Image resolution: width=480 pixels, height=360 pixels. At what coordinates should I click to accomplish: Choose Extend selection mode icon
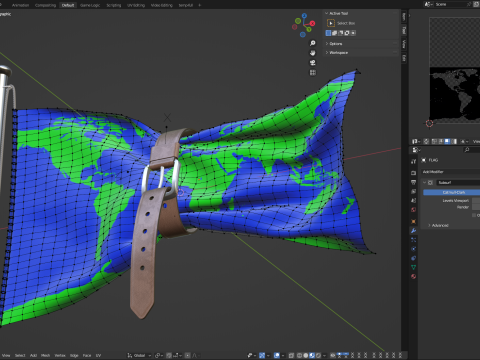334,33
